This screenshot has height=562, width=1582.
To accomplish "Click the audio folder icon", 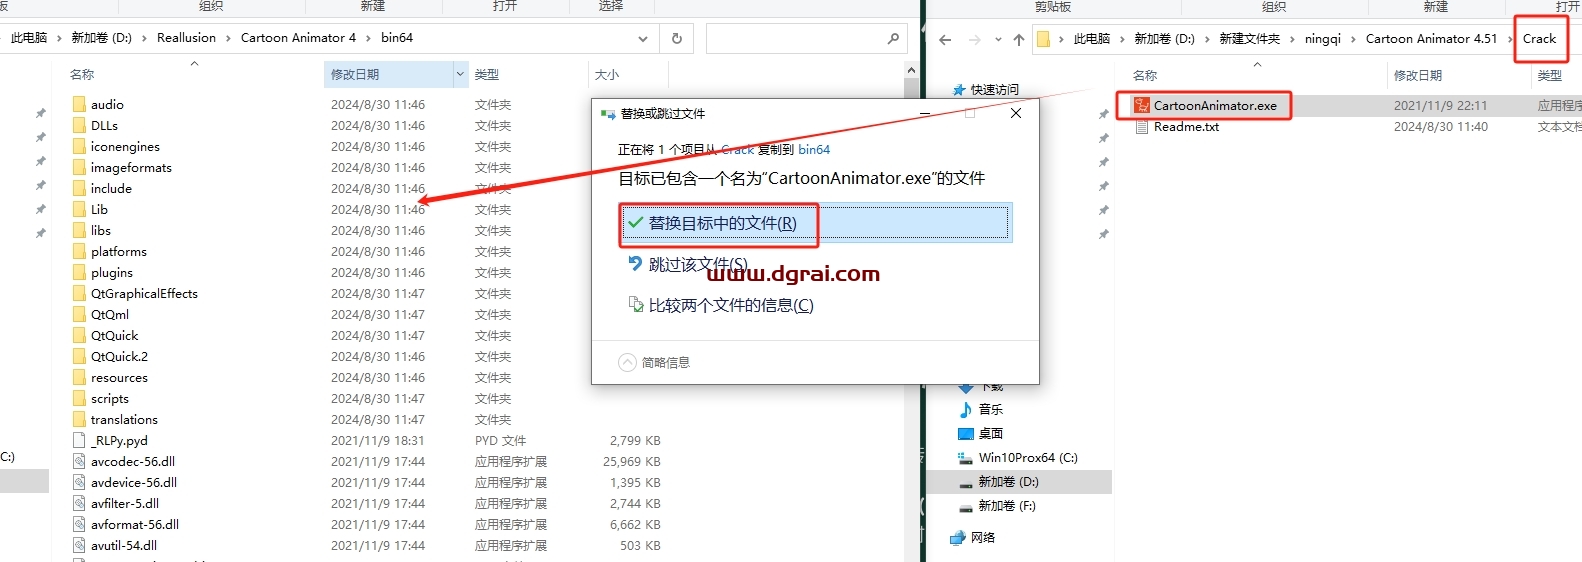I will (79, 104).
